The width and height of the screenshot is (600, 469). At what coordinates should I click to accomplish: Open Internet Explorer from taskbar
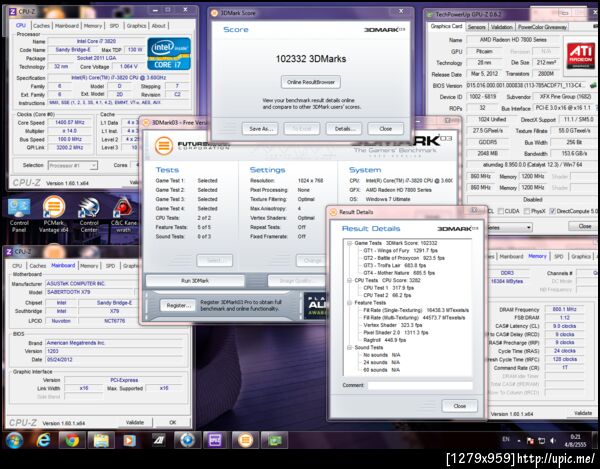click(44, 439)
